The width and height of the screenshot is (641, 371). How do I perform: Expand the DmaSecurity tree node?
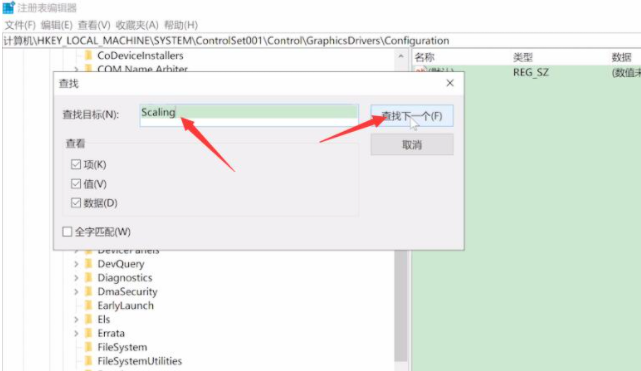[x=76, y=292]
